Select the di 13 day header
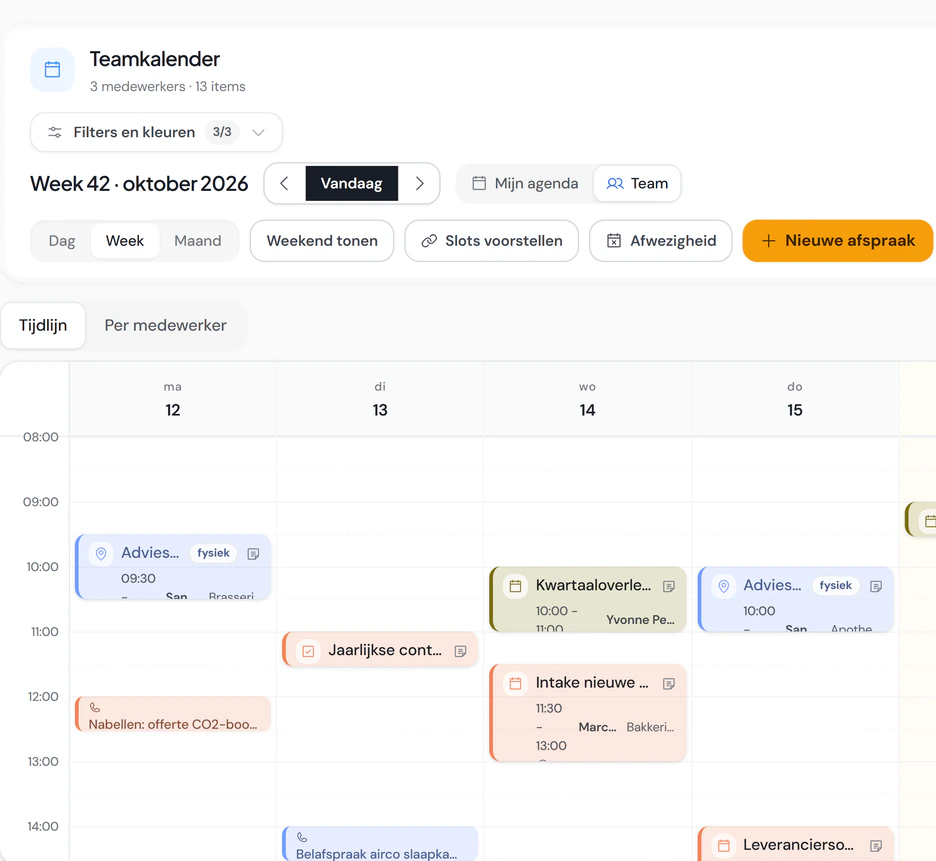This screenshot has height=861, width=936. click(380, 399)
